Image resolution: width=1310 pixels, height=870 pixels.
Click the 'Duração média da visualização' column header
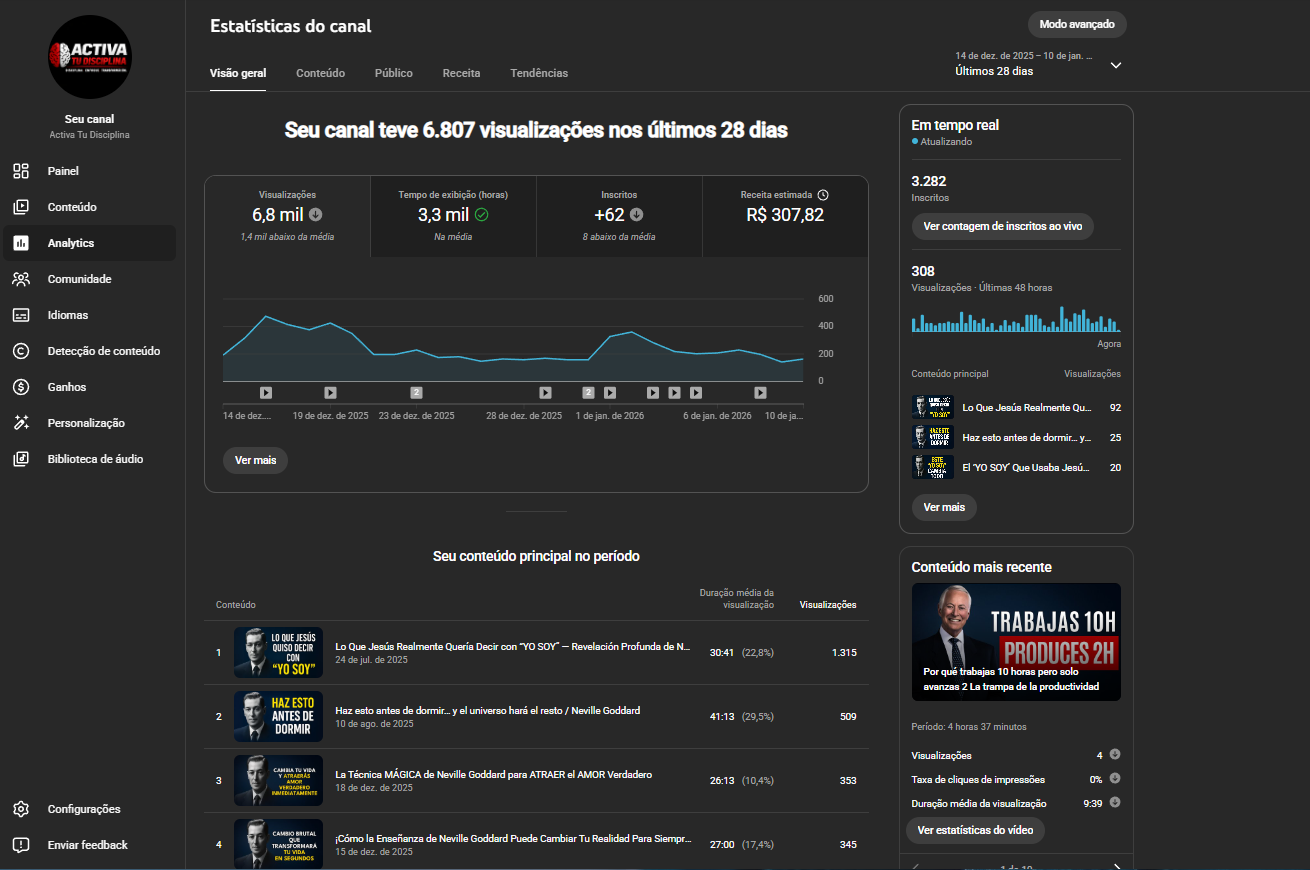736,598
